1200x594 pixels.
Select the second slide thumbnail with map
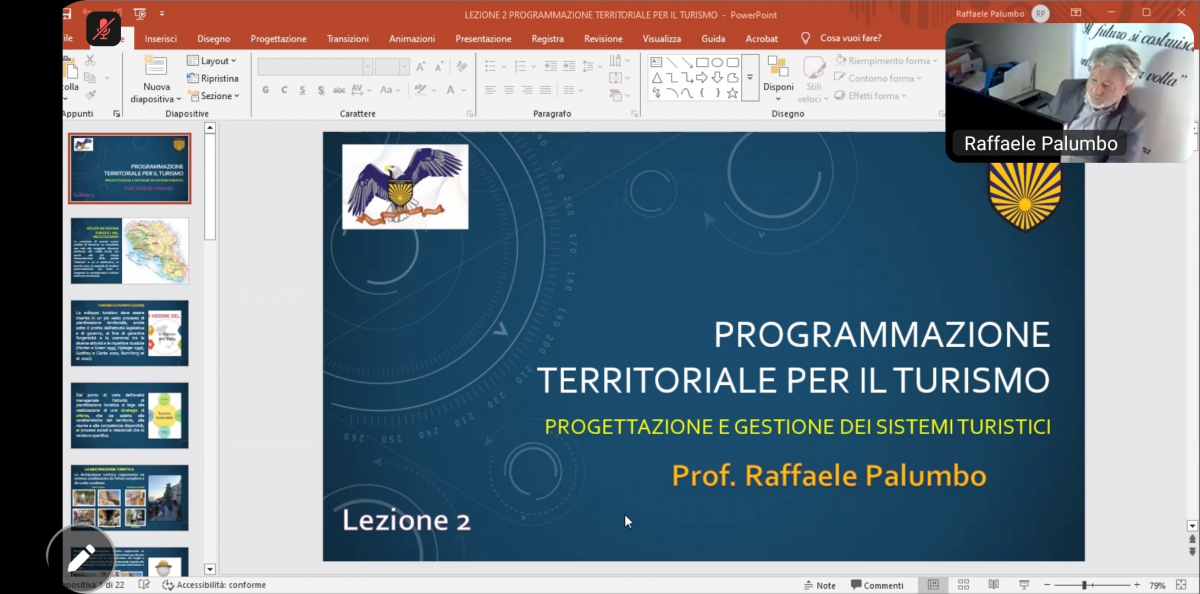click(129, 250)
